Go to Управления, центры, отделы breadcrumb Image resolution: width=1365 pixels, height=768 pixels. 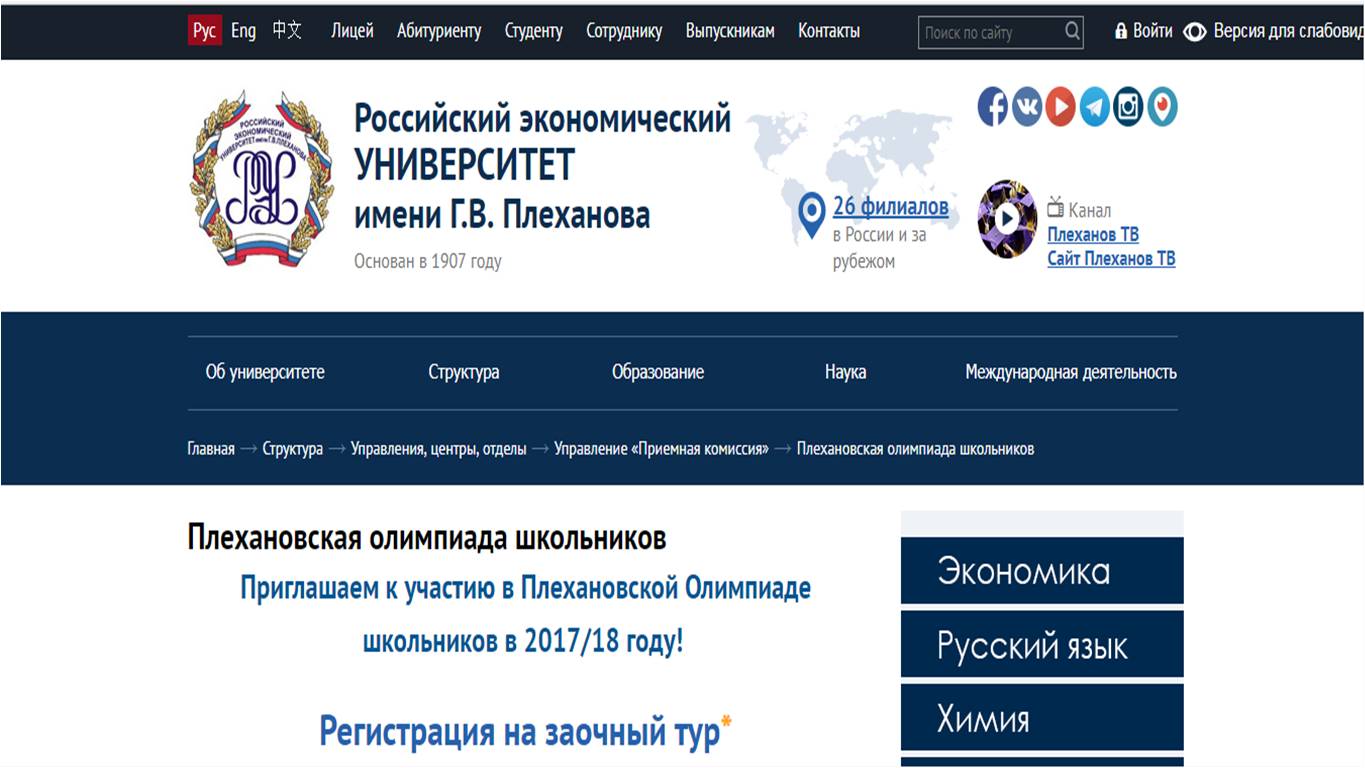[x=438, y=449]
